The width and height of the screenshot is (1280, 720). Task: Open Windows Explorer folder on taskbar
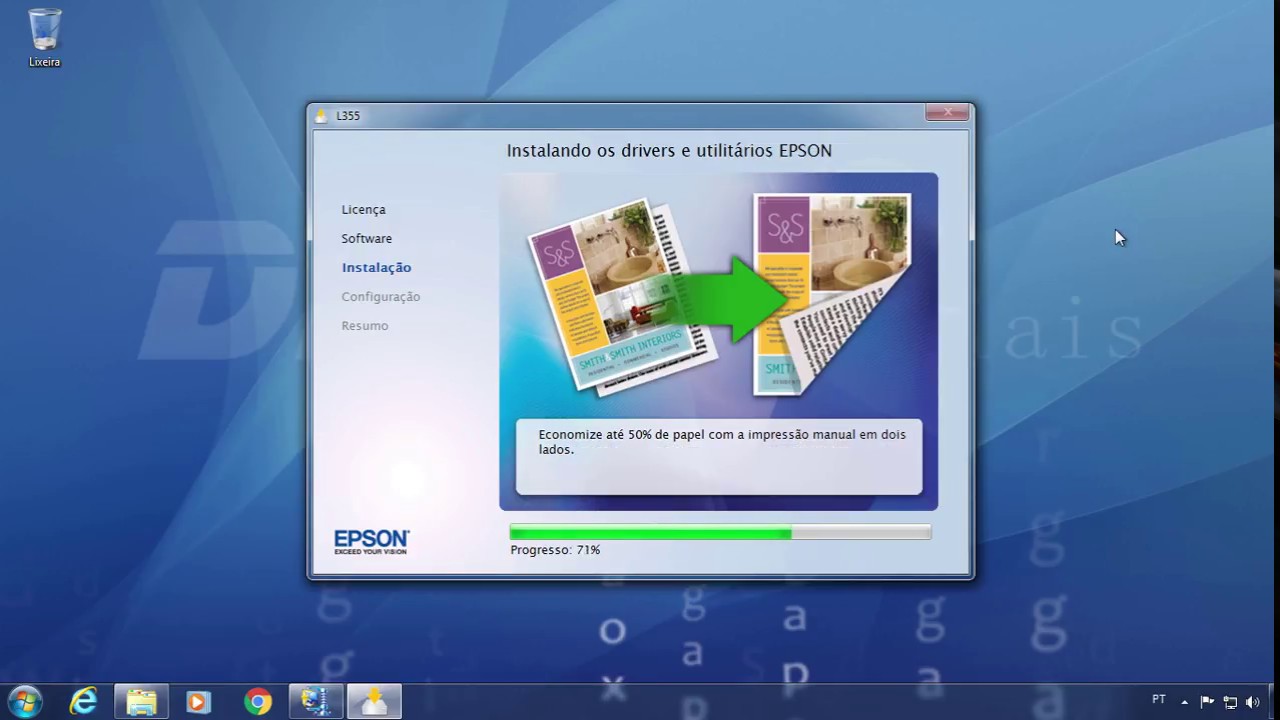(x=142, y=702)
